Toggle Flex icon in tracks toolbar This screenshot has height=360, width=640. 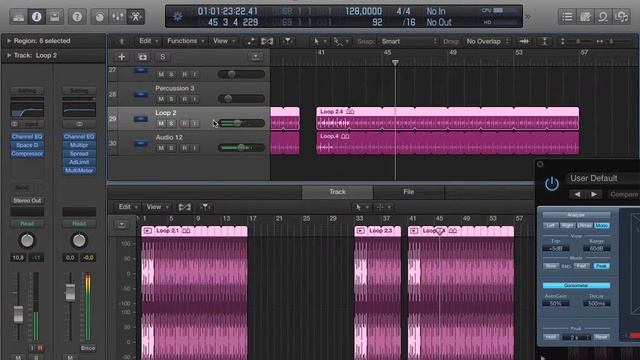tap(267, 41)
